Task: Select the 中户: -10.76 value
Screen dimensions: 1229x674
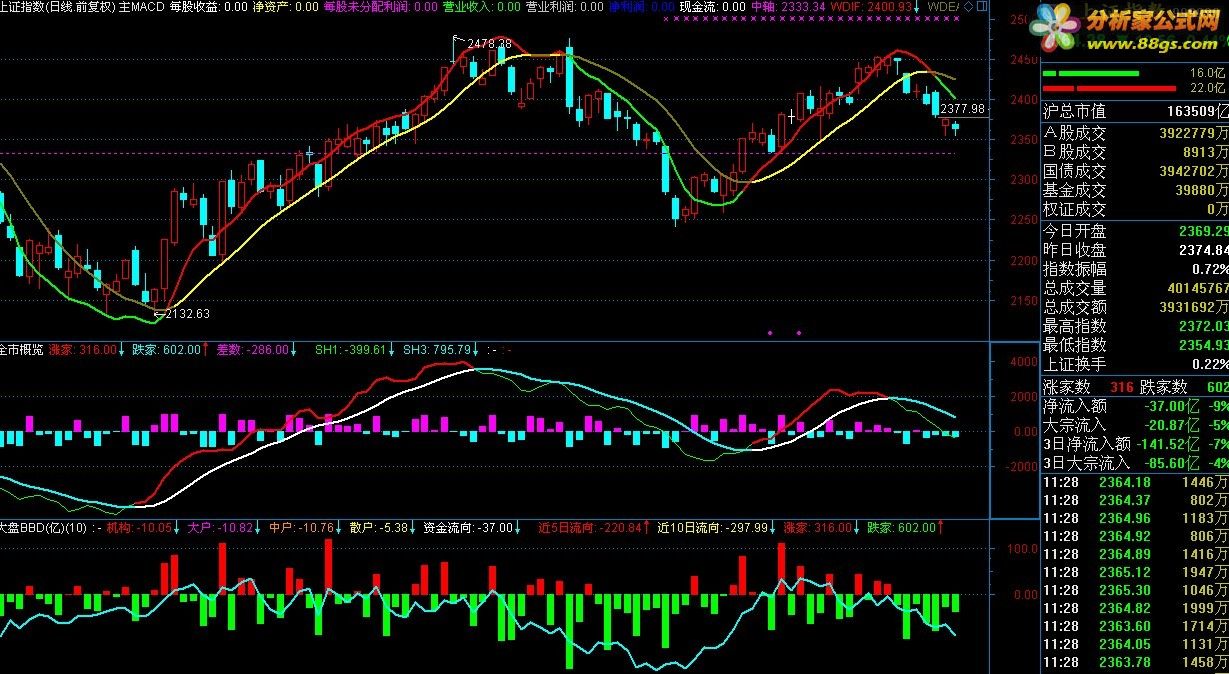Action: [x=301, y=527]
